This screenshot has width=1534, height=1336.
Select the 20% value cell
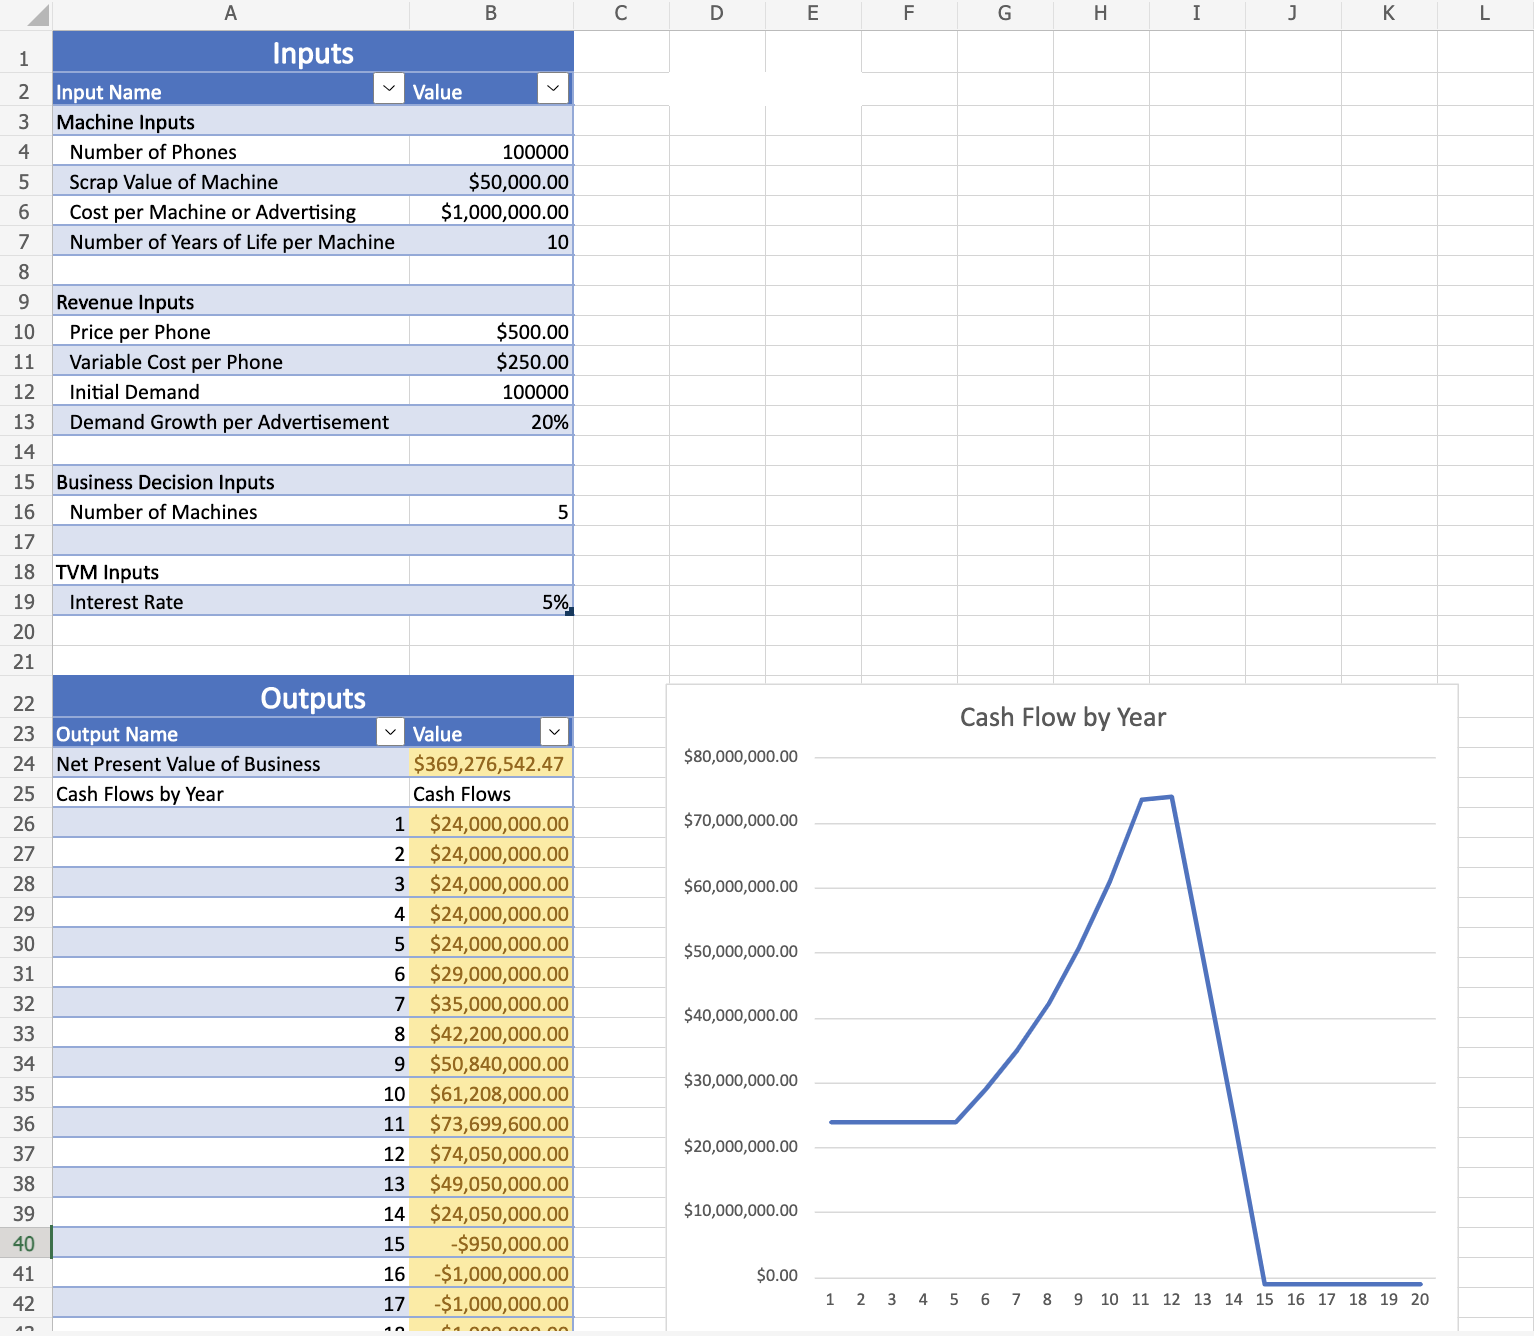tap(491, 421)
